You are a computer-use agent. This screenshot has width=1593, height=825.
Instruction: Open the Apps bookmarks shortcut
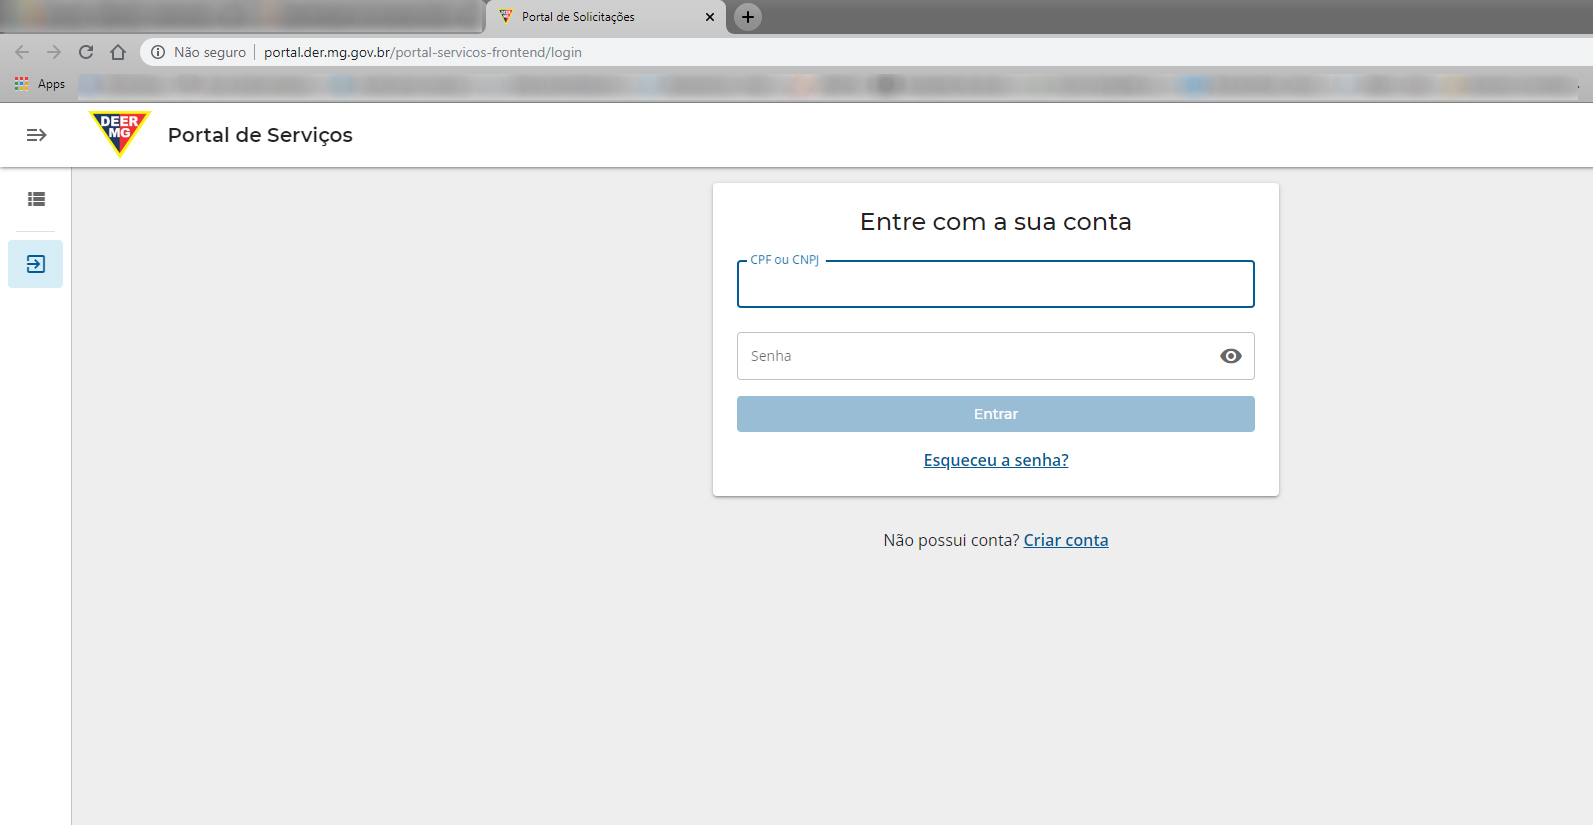(x=40, y=84)
